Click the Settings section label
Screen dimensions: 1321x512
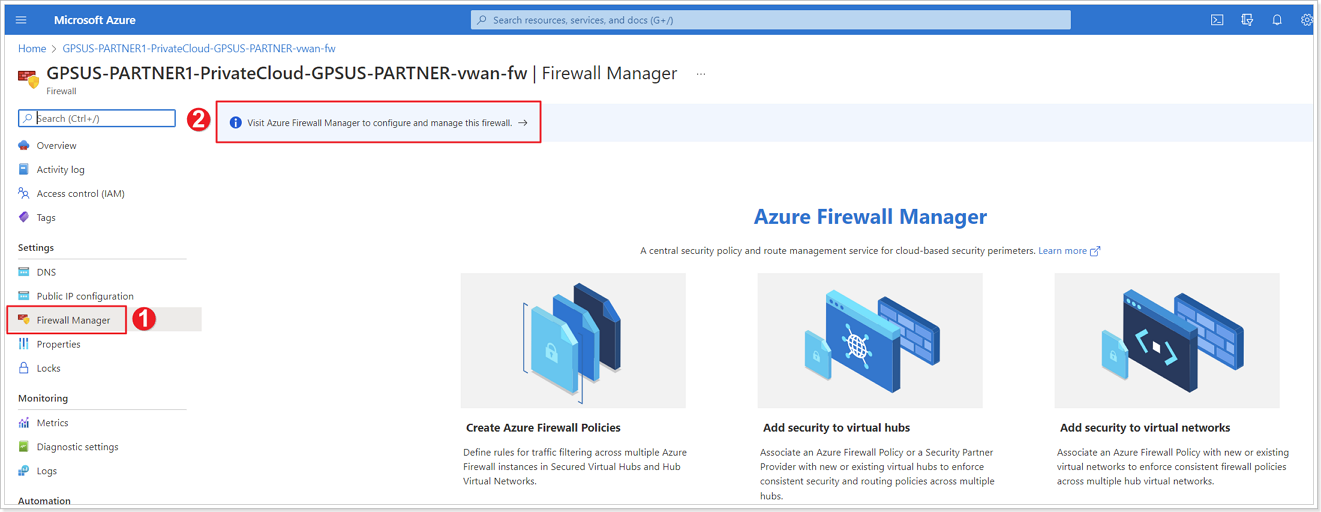(36, 248)
